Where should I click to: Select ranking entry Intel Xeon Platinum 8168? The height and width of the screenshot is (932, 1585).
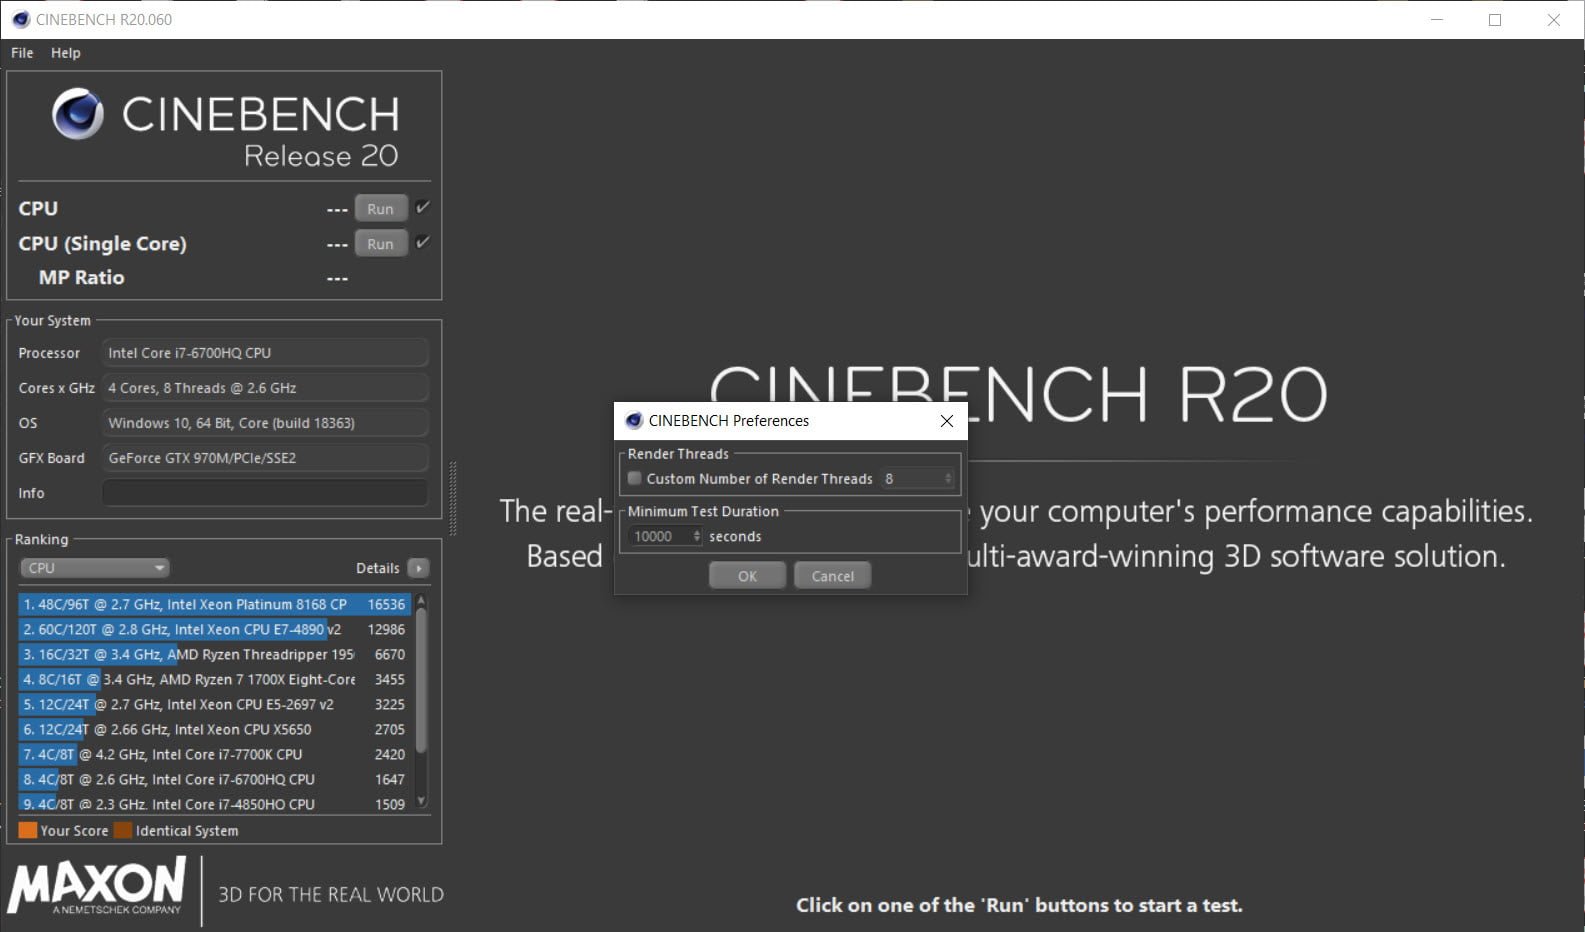click(x=214, y=605)
